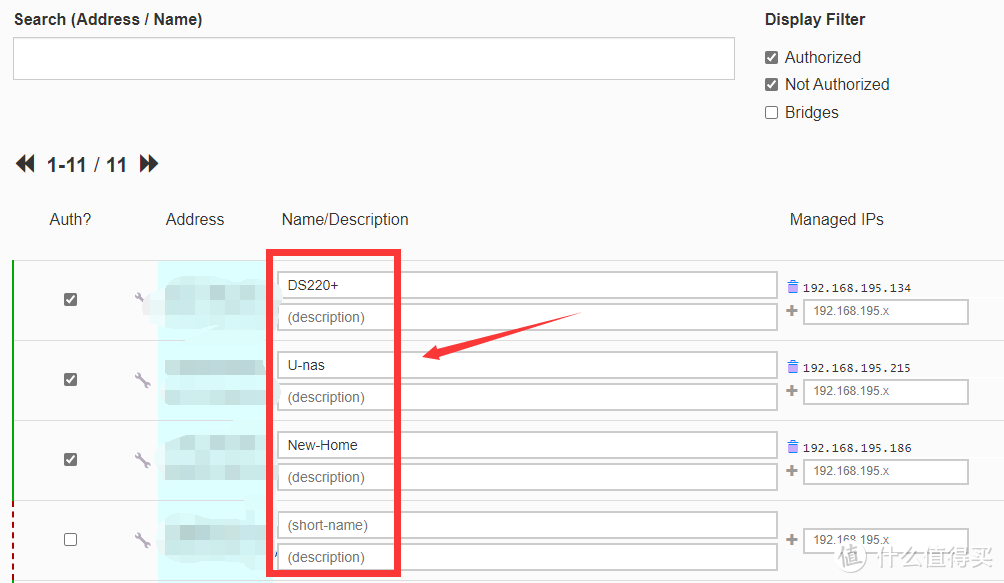Go to previous page of members

pos(25,164)
